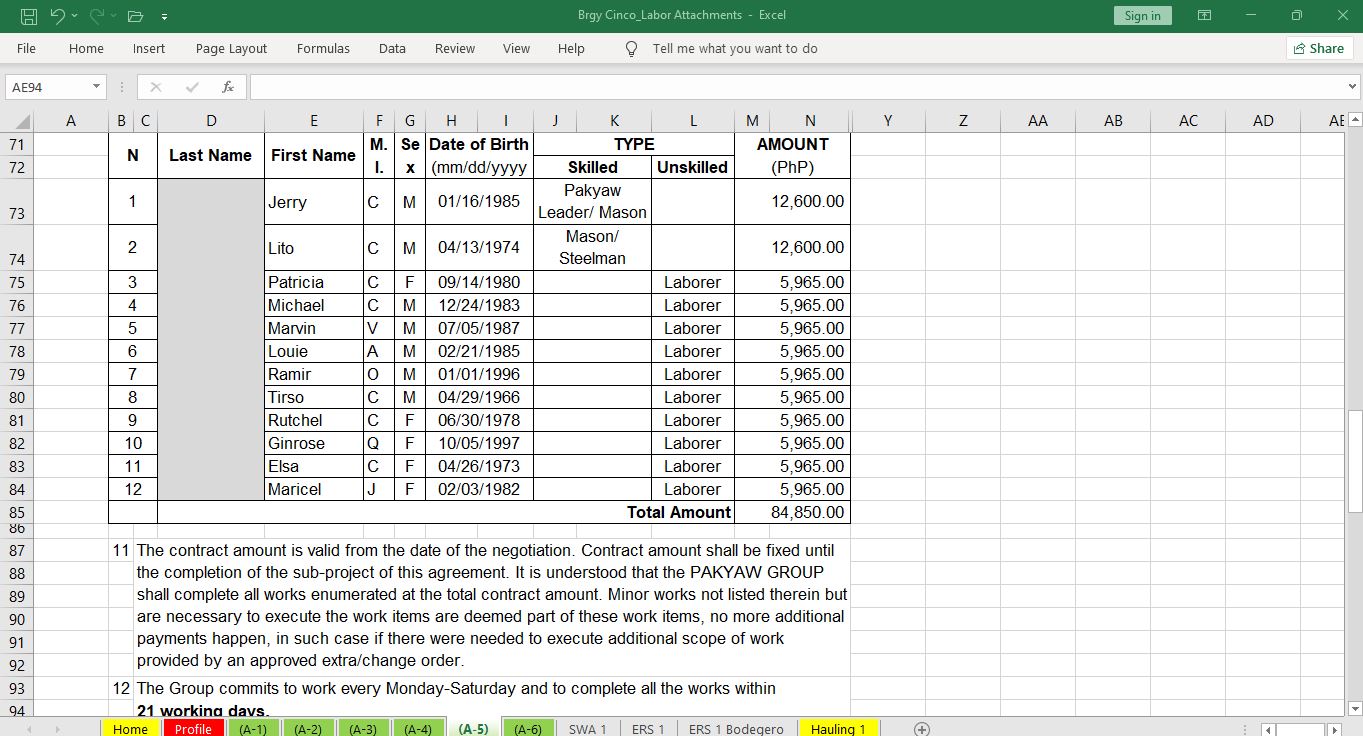Switch to the (A-6) sheet tab
The width and height of the screenshot is (1363, 736).
coord(528,729)
